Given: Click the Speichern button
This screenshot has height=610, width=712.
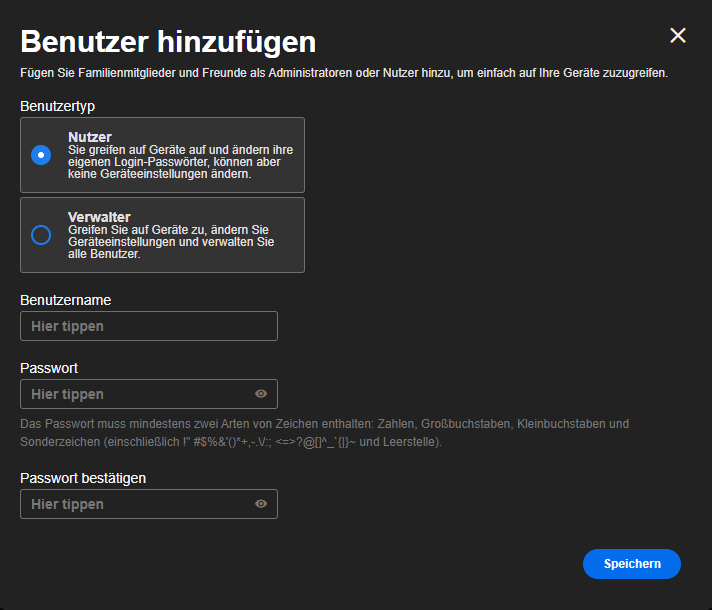Looking at the screenshot, I should click(632, 564).
